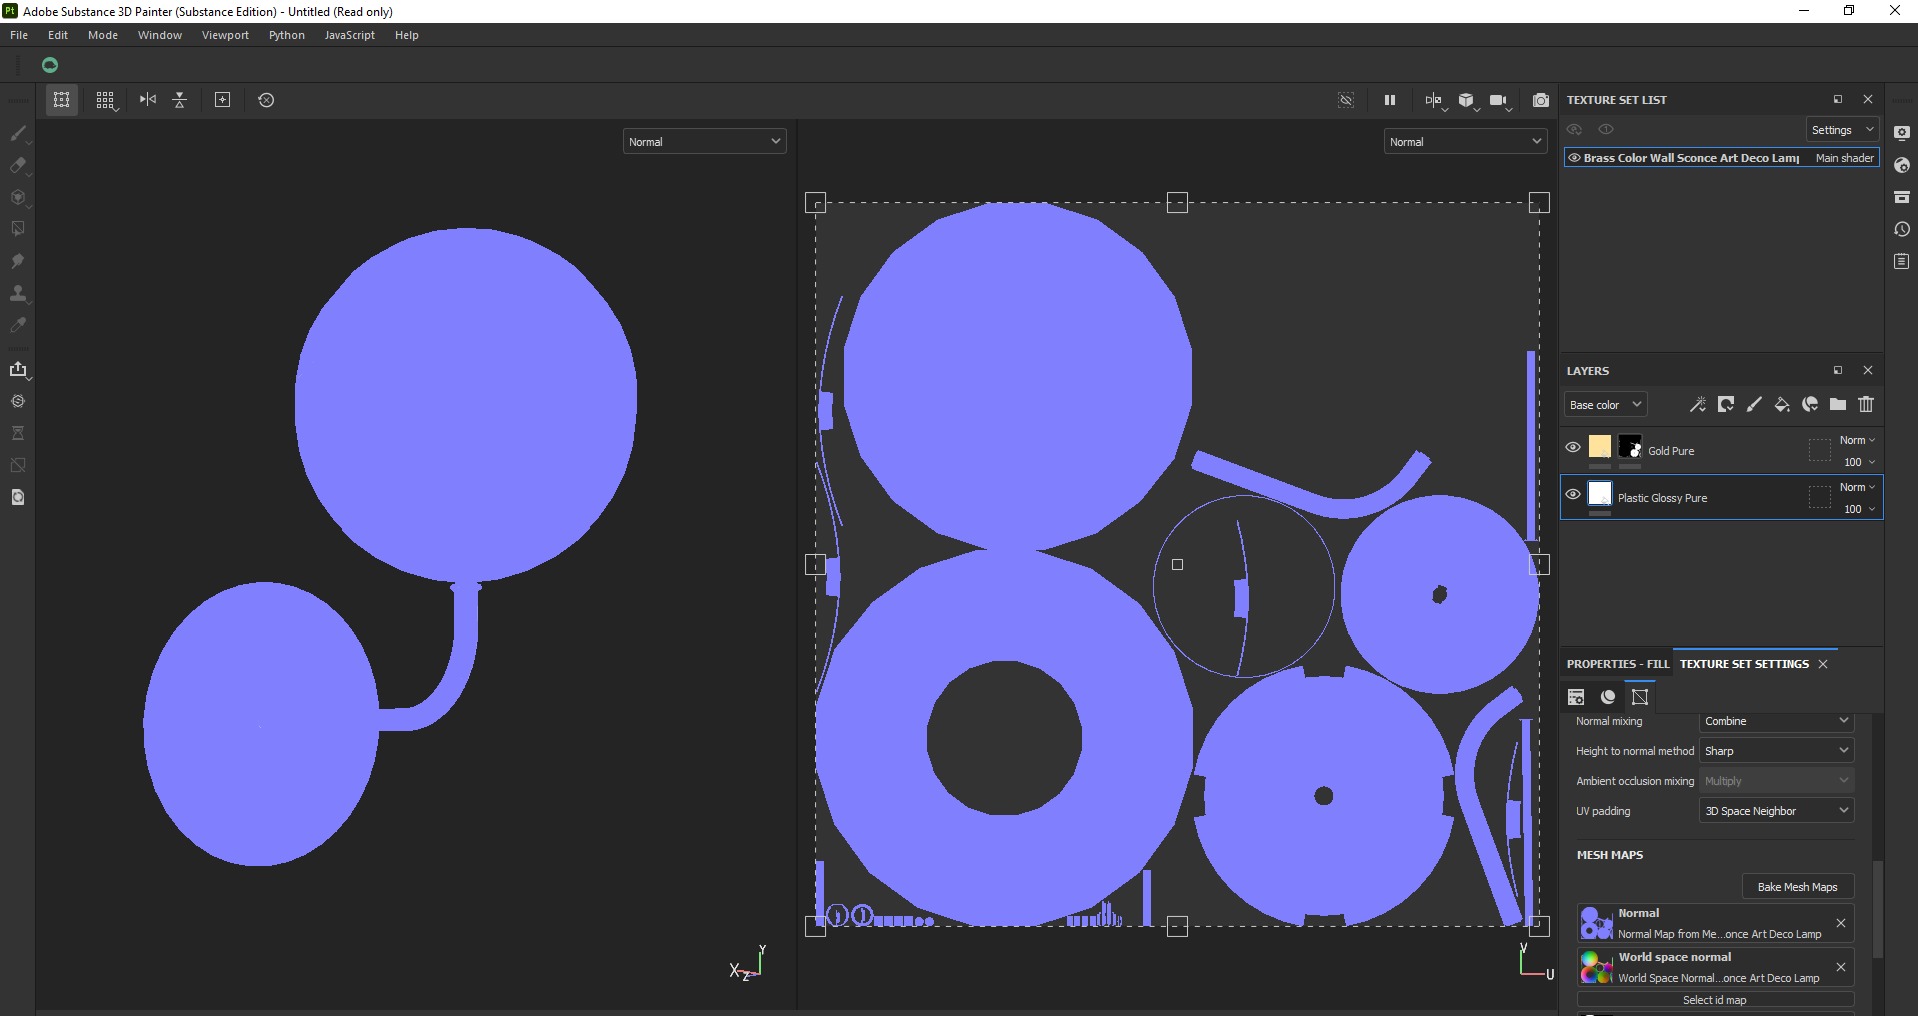The image size is (1918, 1016).
Task: Select the Eraser tool
Action: point(18,165)
